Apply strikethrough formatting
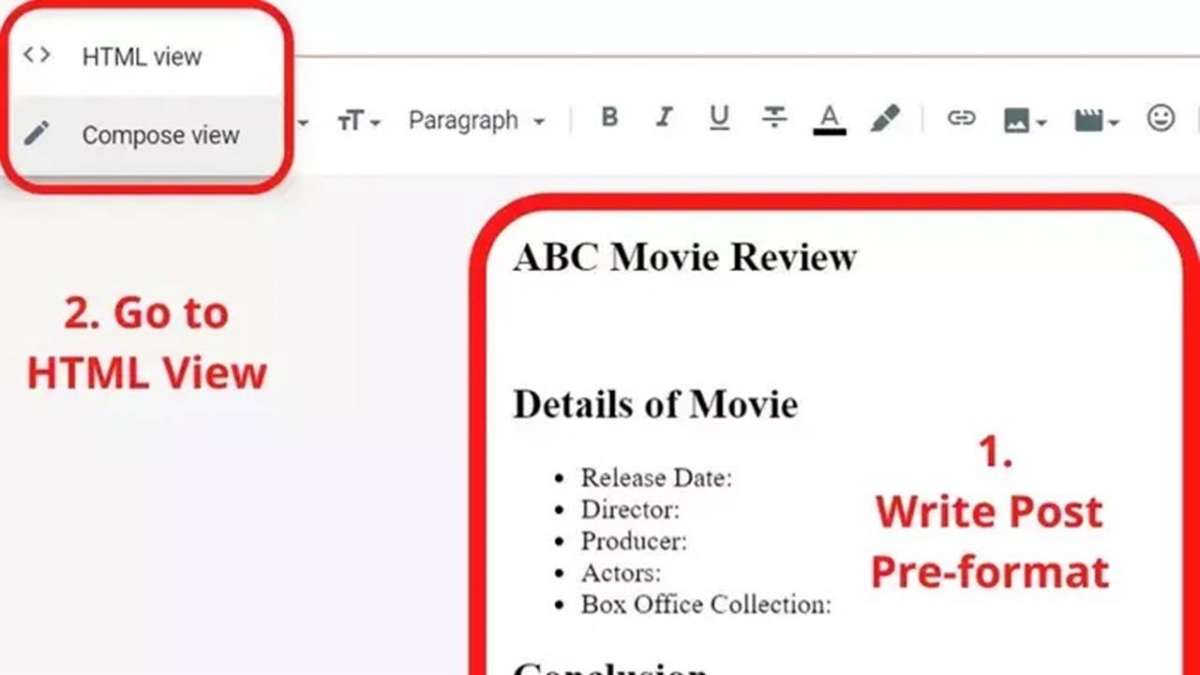The width and height of the screenshot is (1200, 675). tap(773, 118)
